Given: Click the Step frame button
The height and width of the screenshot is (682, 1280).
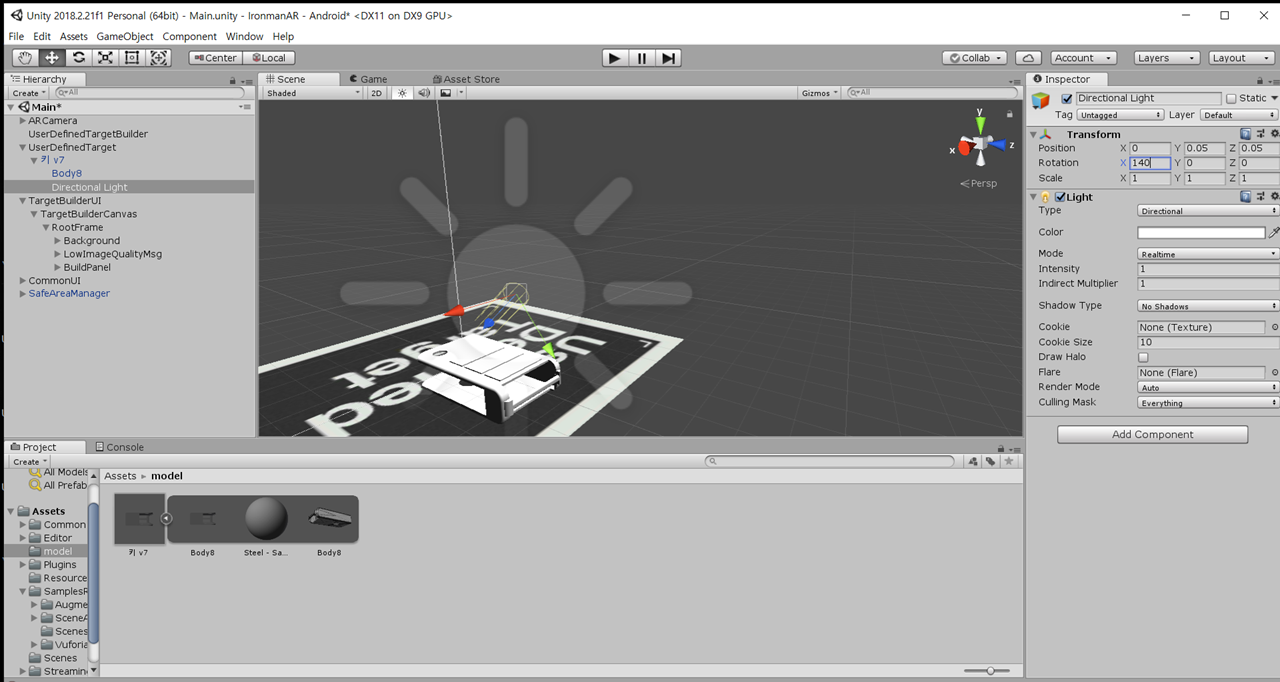Looking at the screenshot, I should click(669, 58).
